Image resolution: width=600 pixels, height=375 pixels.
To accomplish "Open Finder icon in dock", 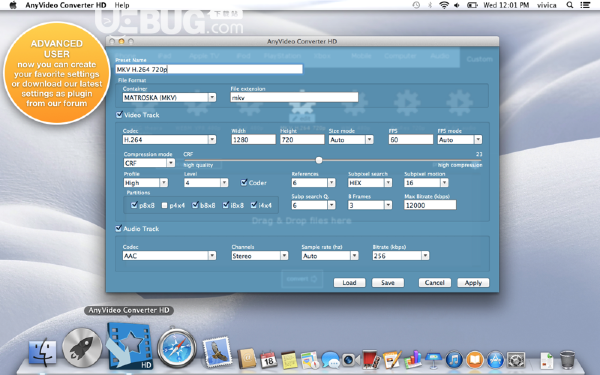I will click(42, 352).
